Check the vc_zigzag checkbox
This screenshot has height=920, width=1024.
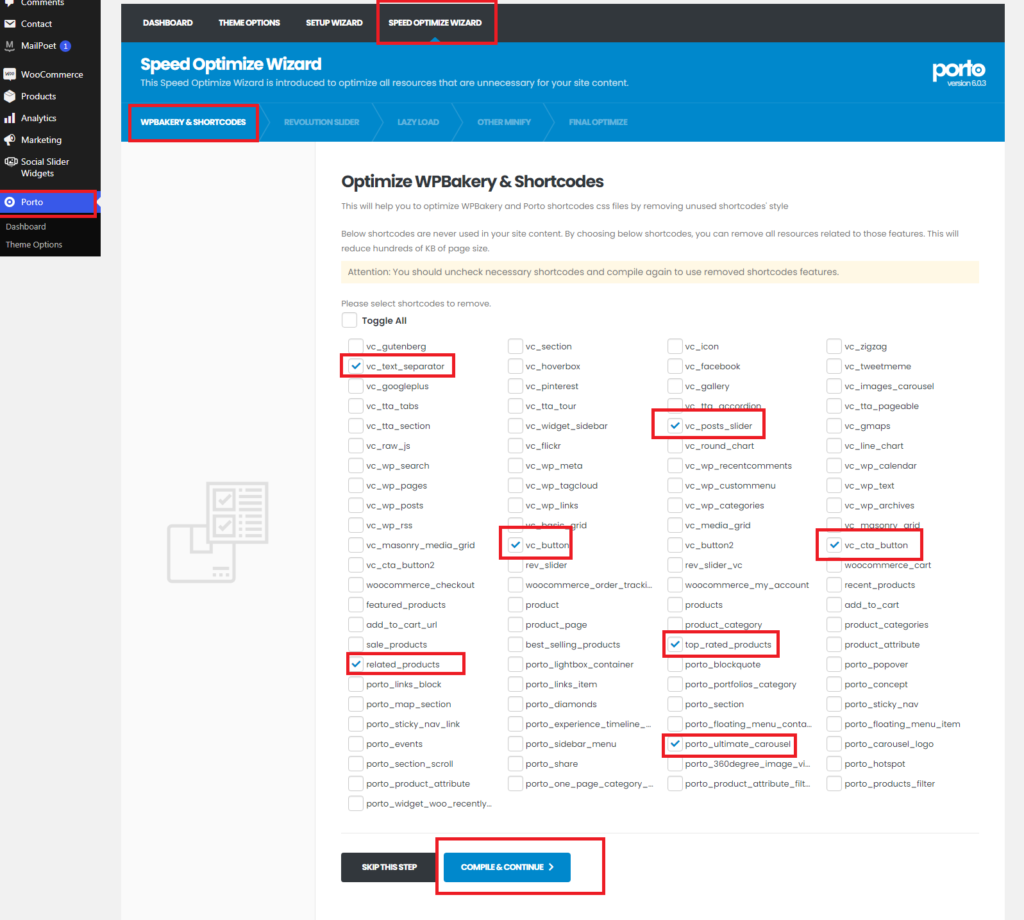pyautogui.click(x=834, y=346)
